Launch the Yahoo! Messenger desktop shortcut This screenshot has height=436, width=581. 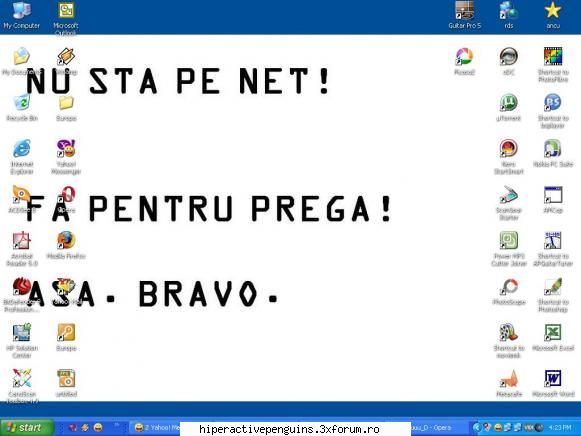click(x=66, y=156)
